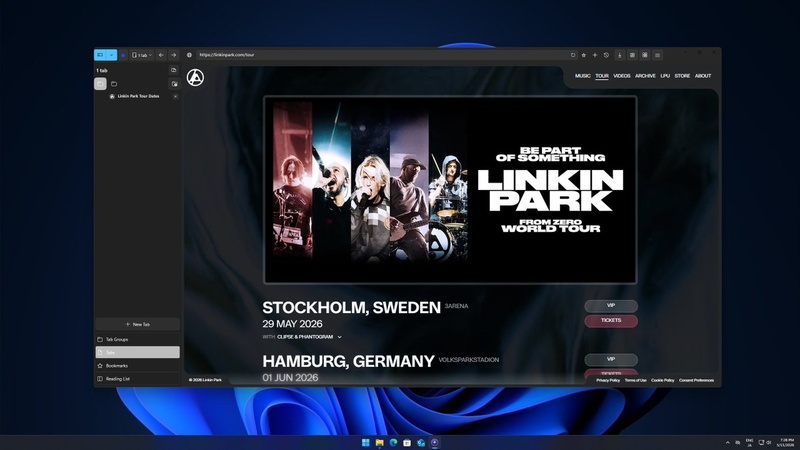This screenshot has height=450, width=800.
Task: Visit STORE in the site navigation
Action: 682,76
